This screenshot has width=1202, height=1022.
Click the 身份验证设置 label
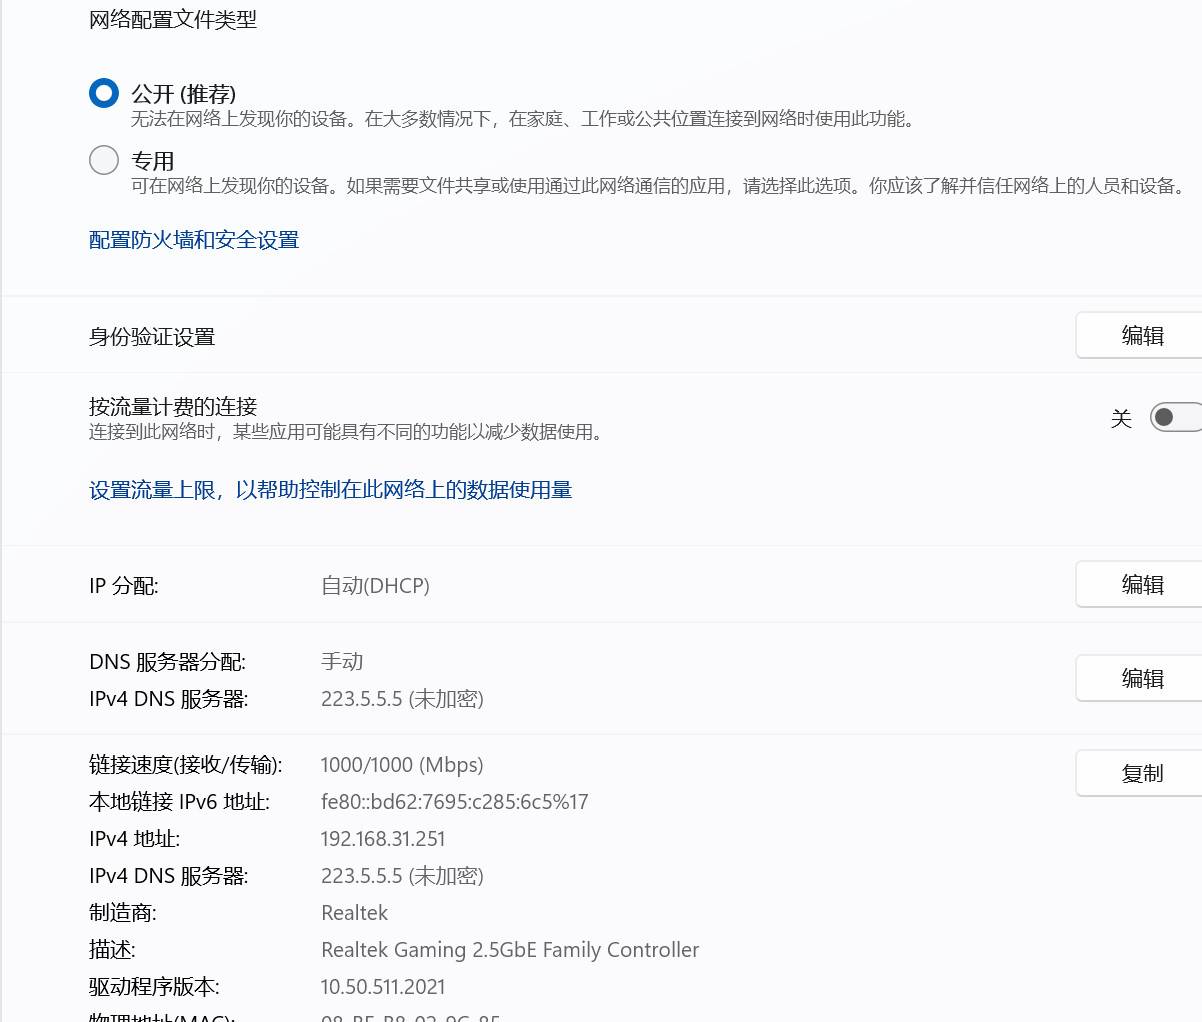152,337
